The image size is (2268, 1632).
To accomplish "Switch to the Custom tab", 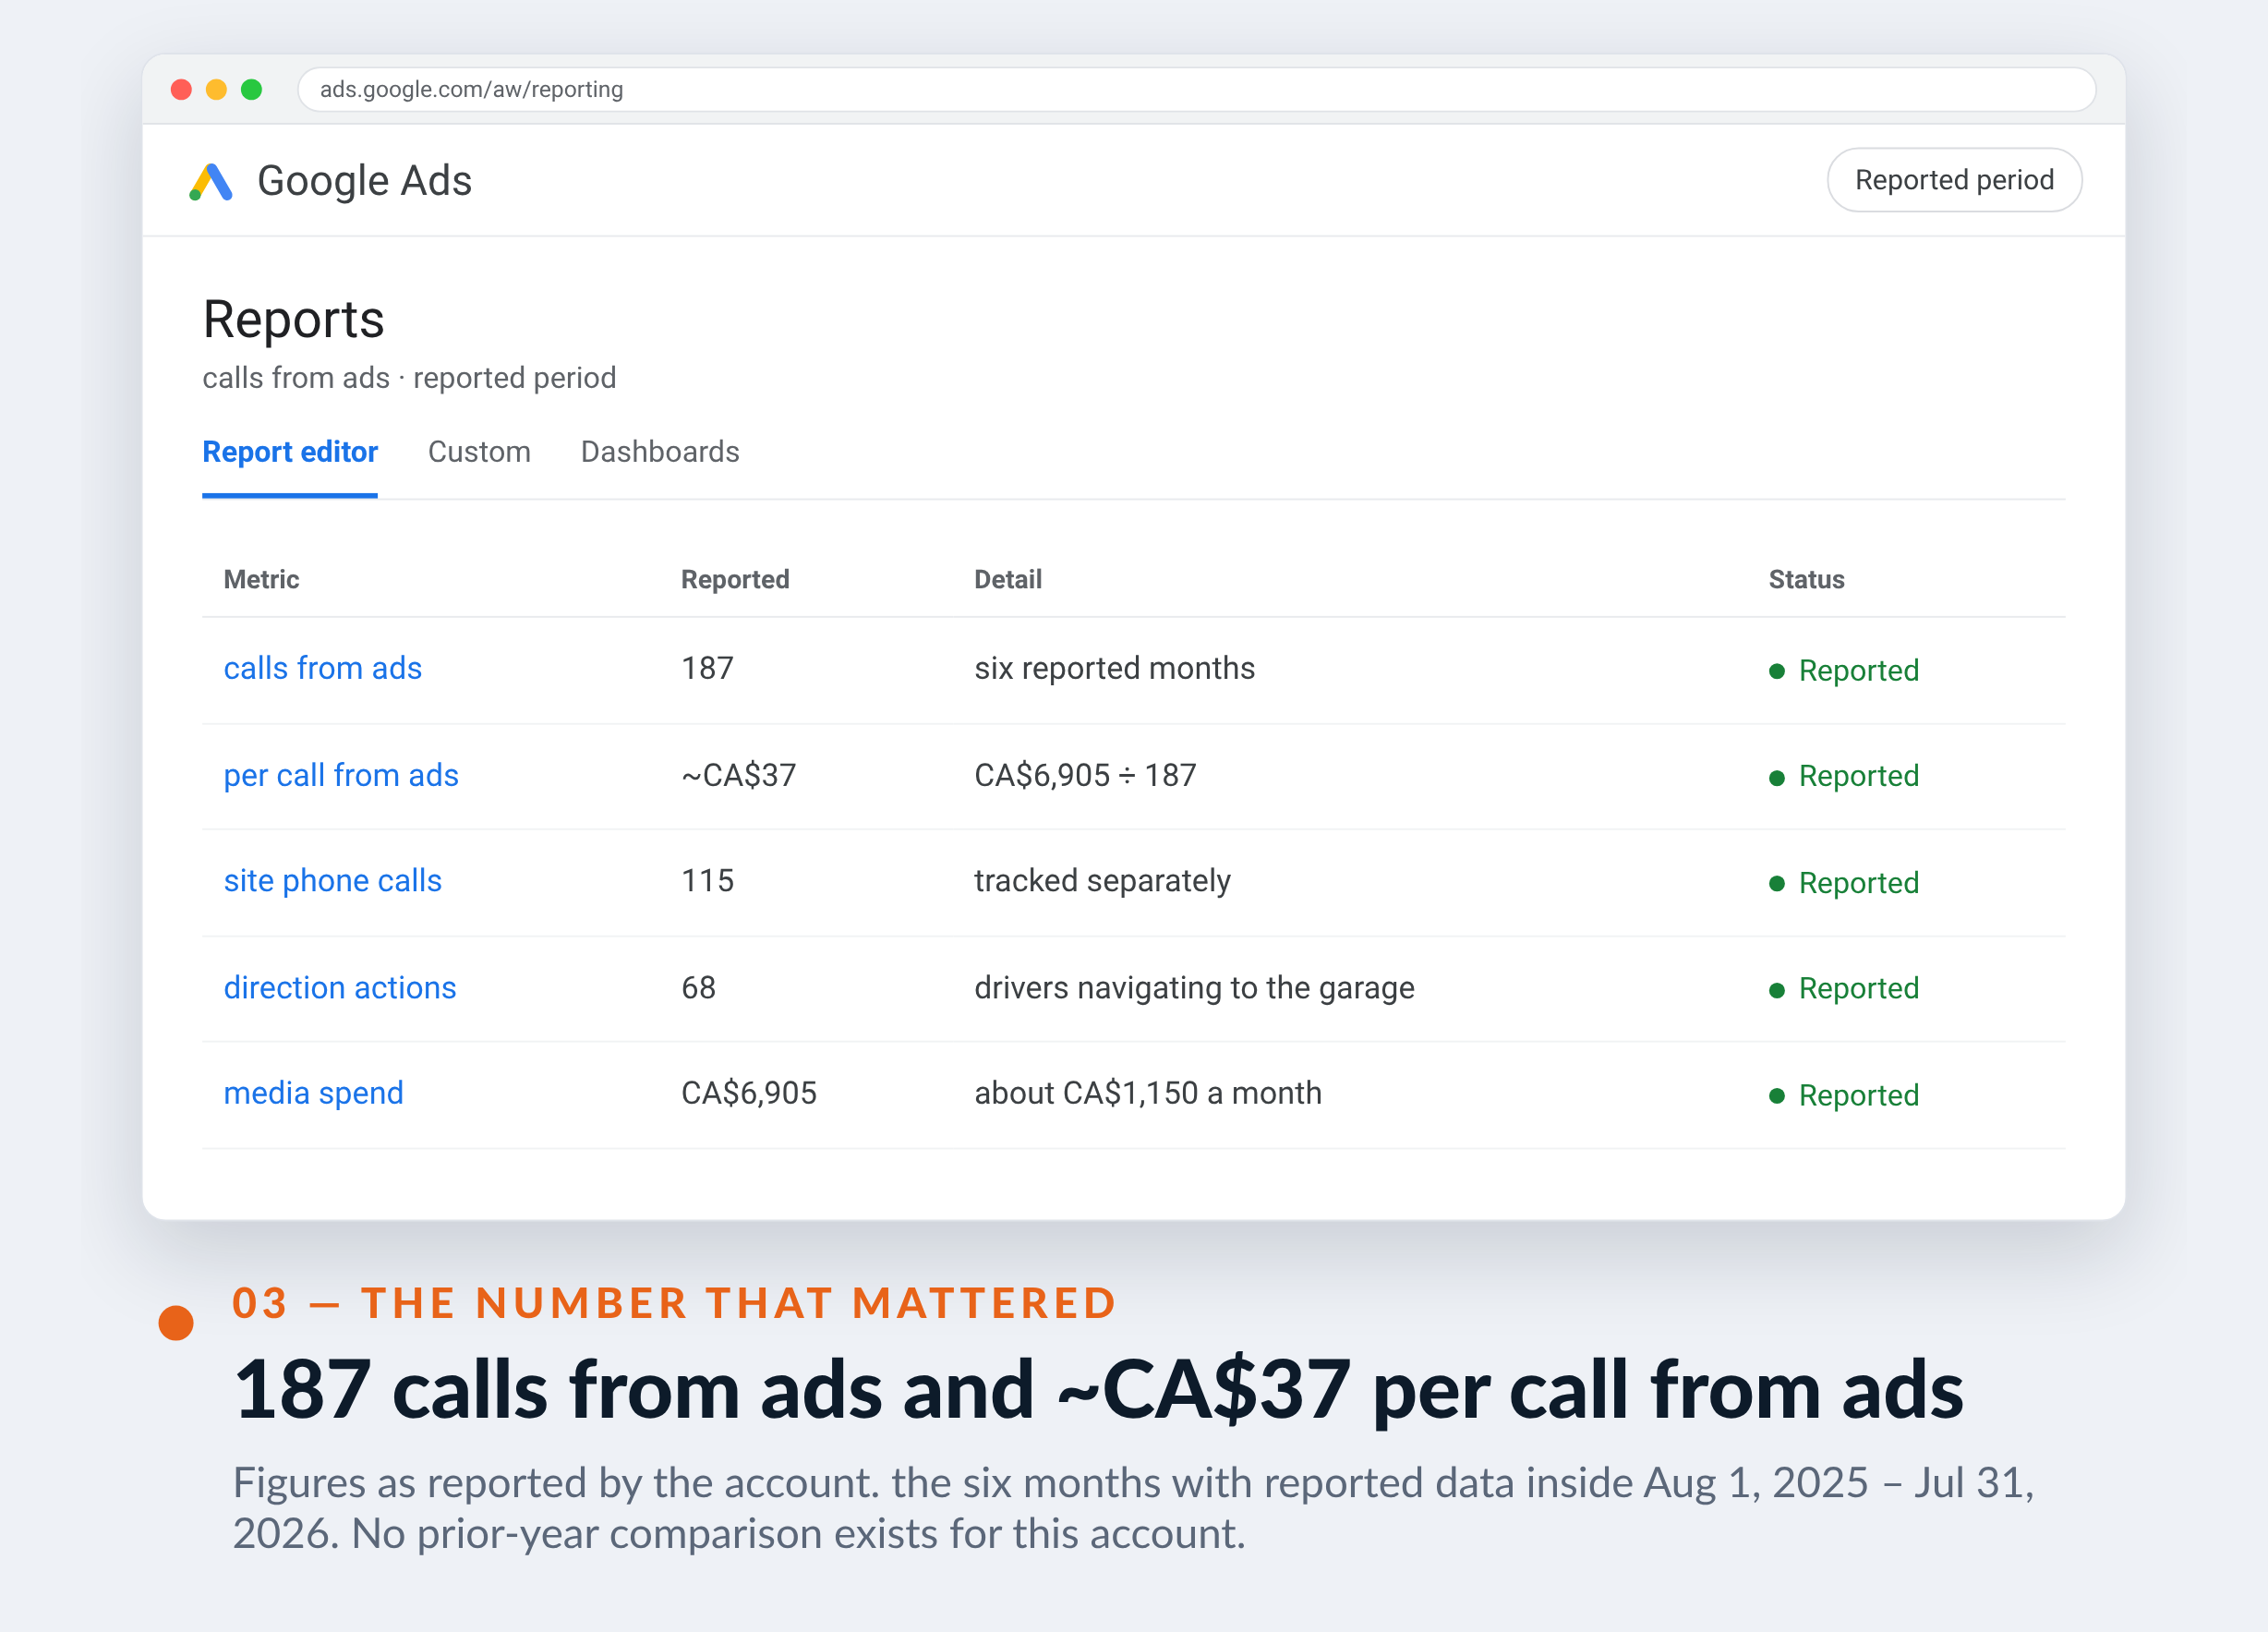I will pos(479,452).
